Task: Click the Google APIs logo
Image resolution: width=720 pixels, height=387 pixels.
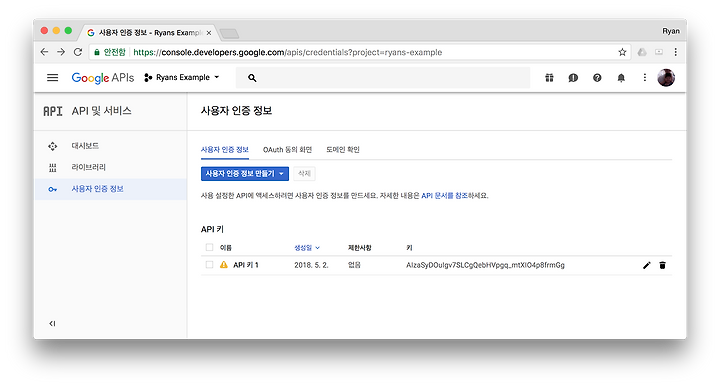Action: 102,78
